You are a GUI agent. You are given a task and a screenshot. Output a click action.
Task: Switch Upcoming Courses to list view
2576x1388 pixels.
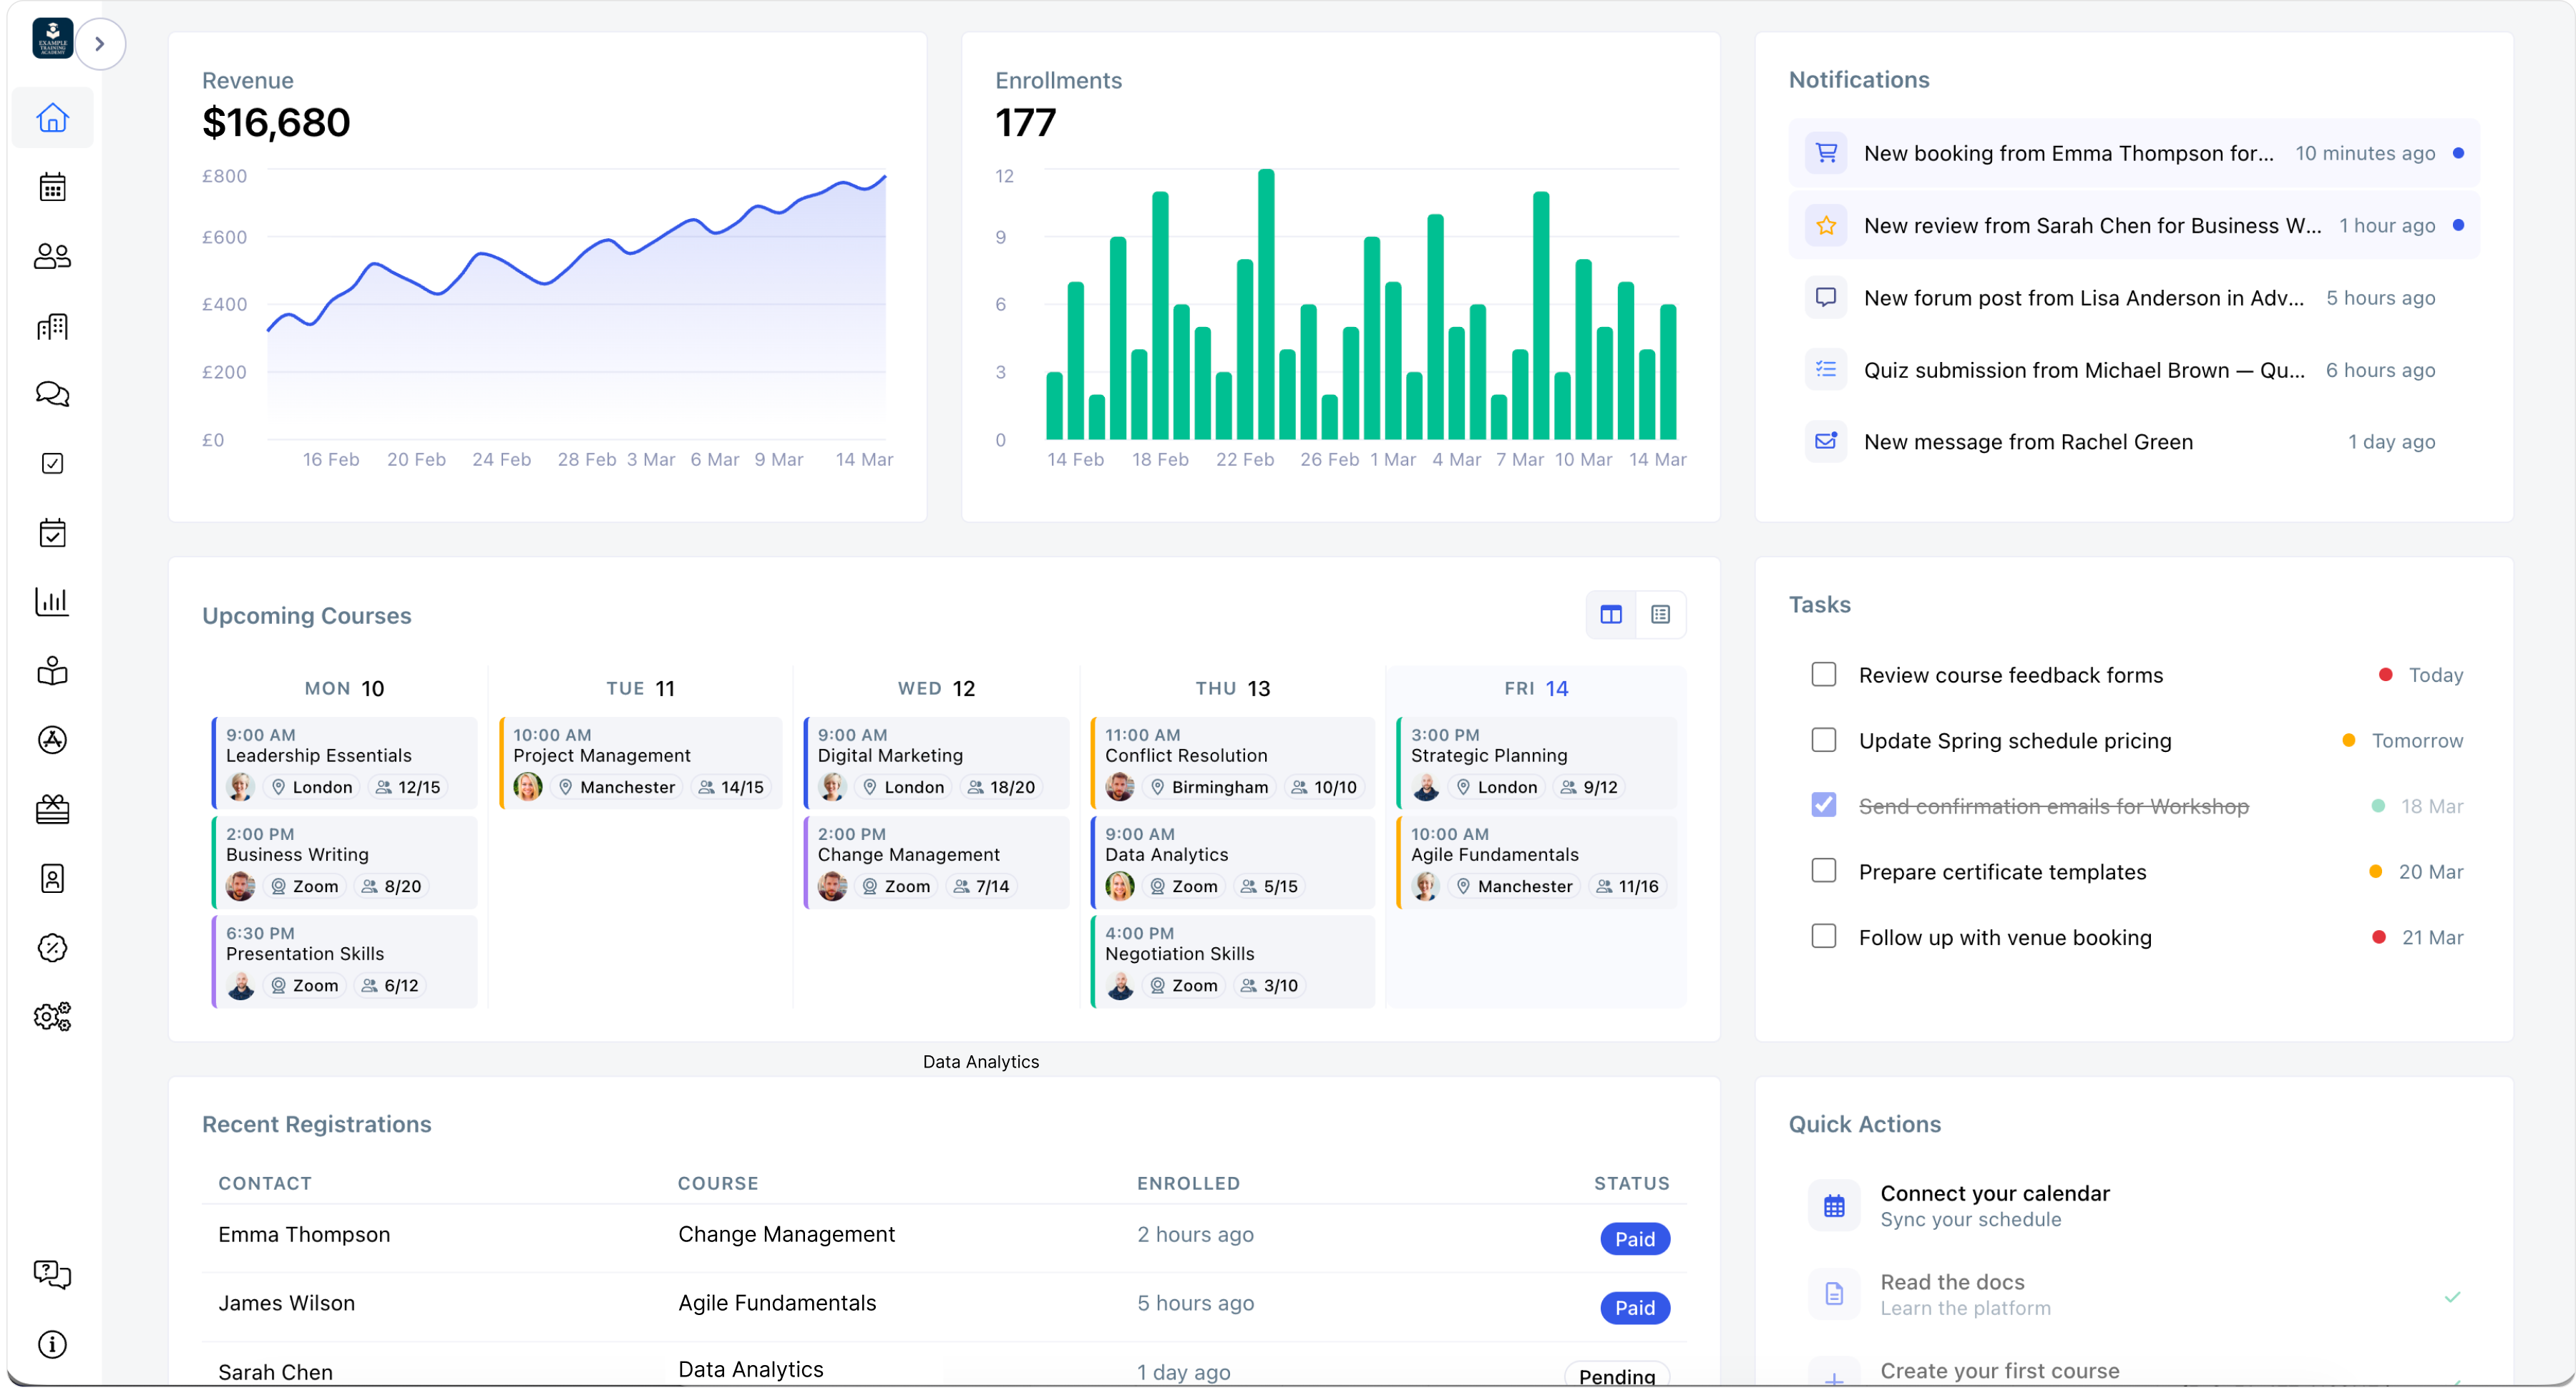click(x=1660, y=614)
